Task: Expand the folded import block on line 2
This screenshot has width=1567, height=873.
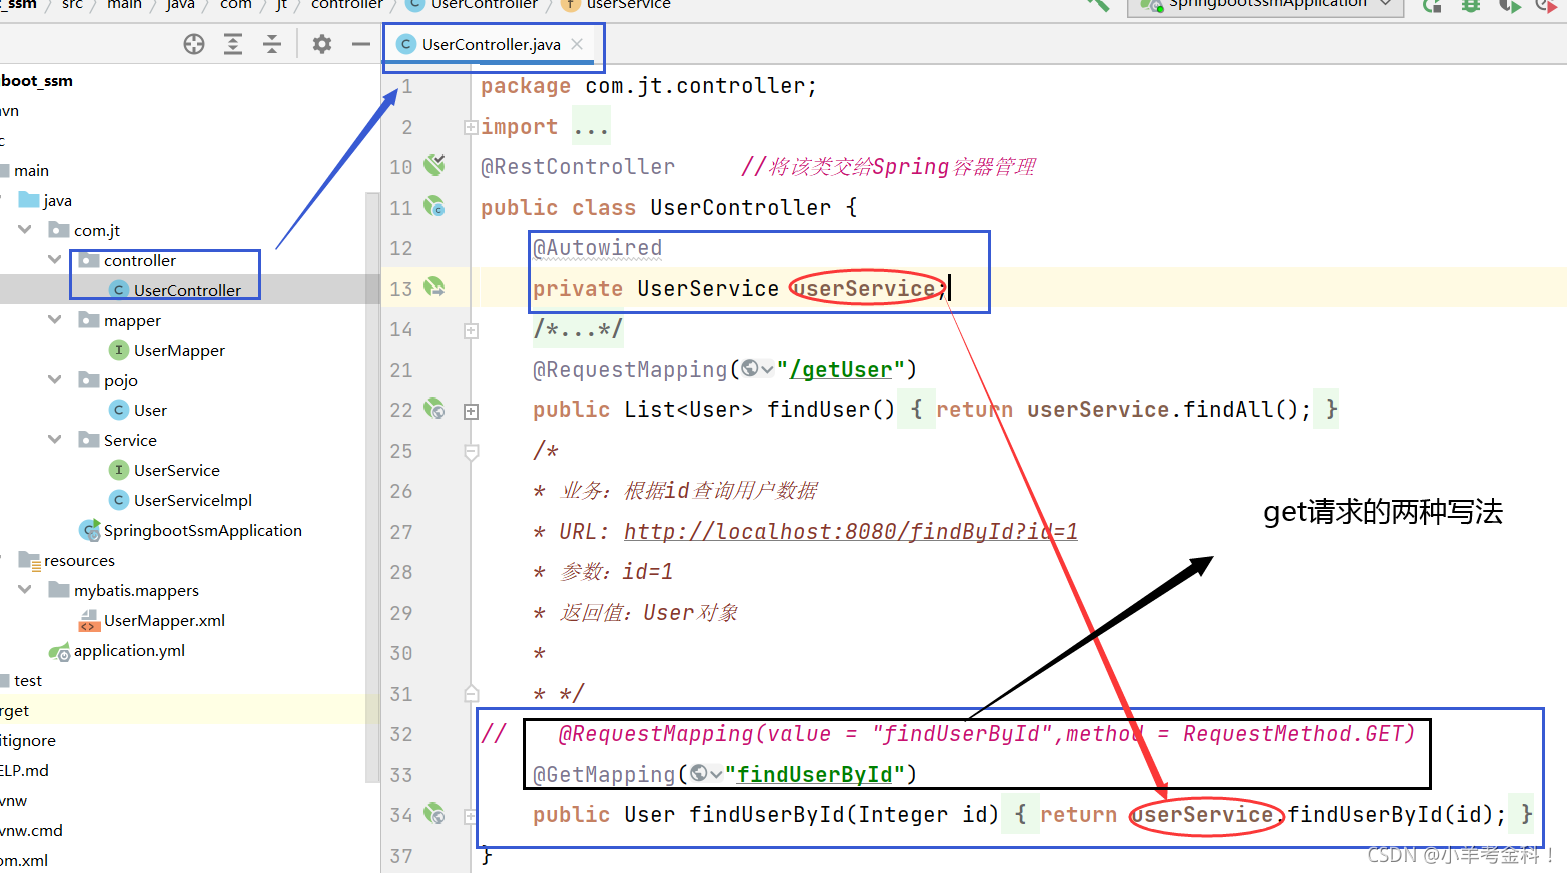Action: pos(471,127)
